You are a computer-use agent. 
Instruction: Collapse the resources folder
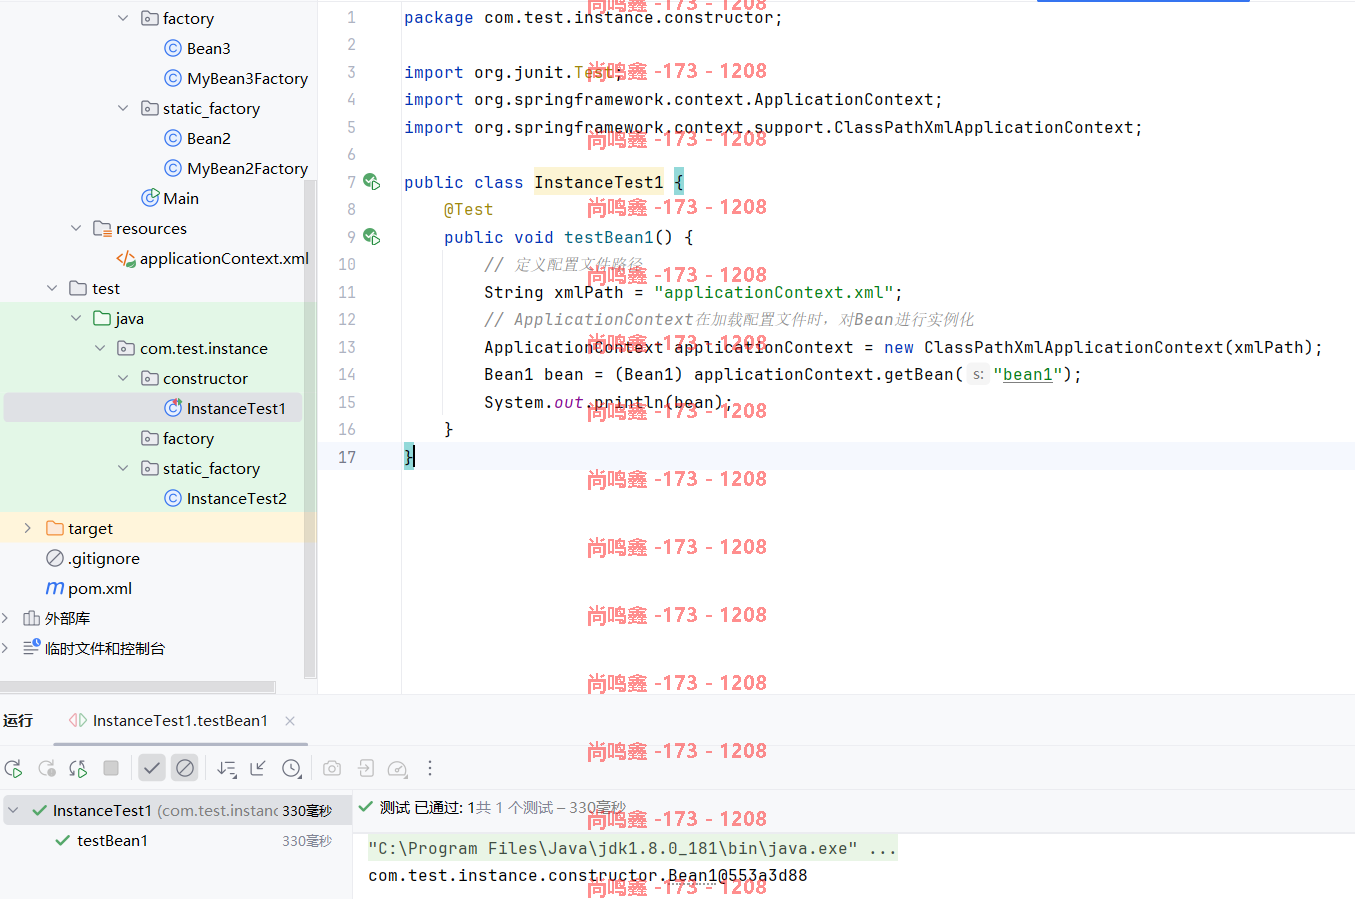pyautogui.click(x=76, y=228)
